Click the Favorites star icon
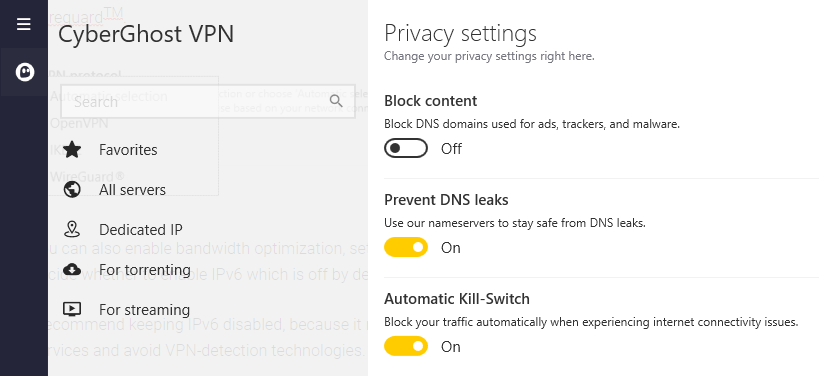 click(72, 150)
